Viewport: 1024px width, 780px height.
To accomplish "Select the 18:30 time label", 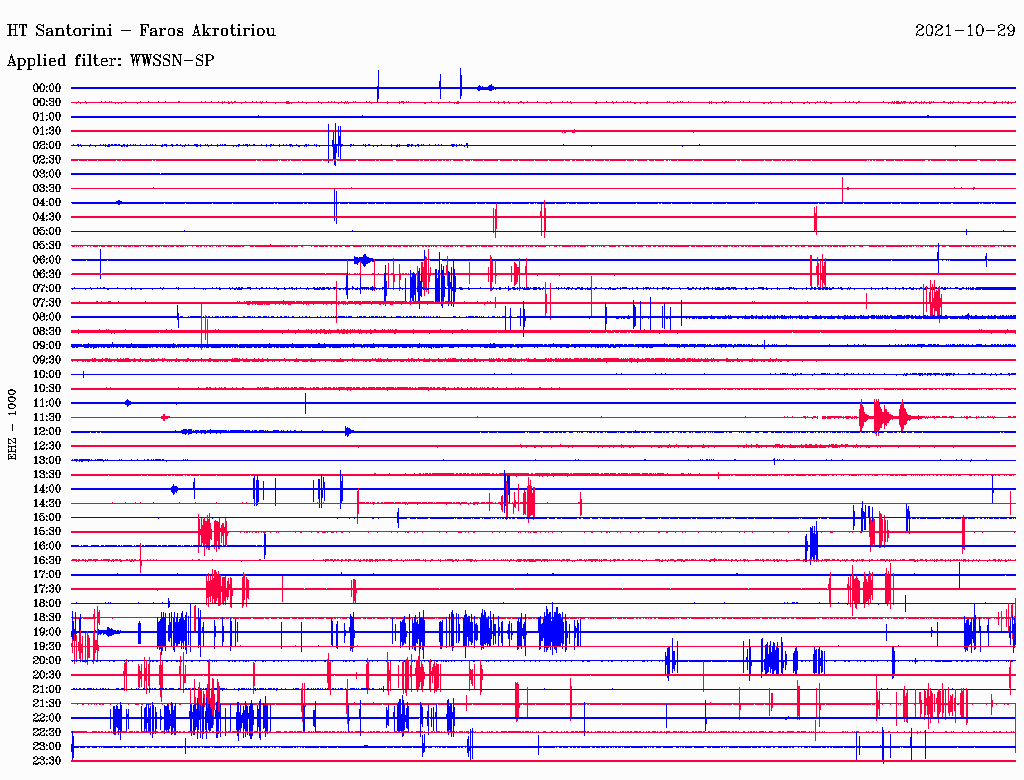I will pyautogui.click(x=47, y=617).
